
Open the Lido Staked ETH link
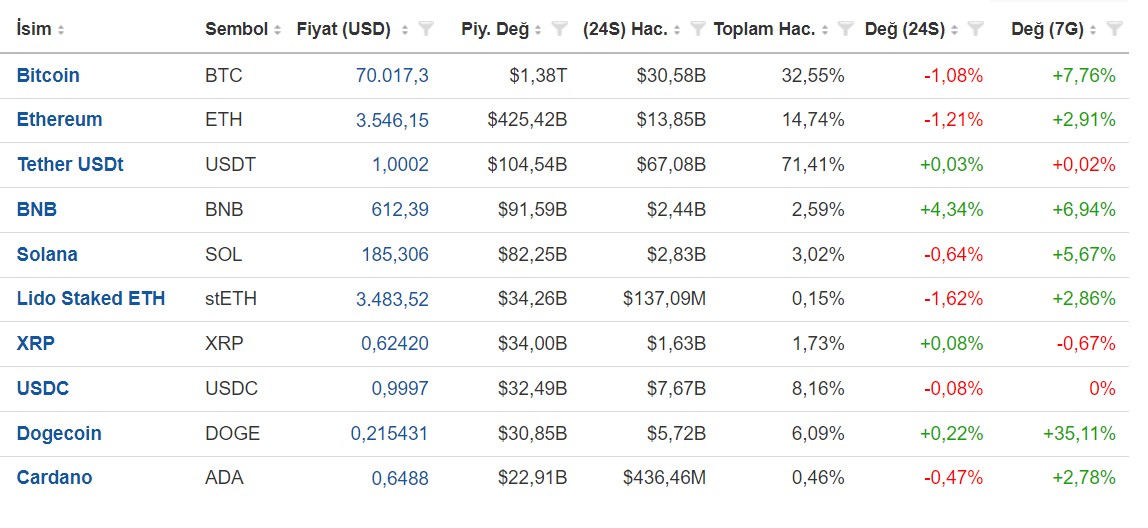tap(91, 299)
